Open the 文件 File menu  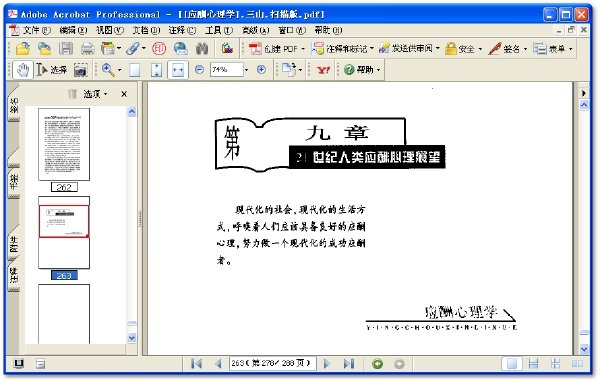[36, 30]
